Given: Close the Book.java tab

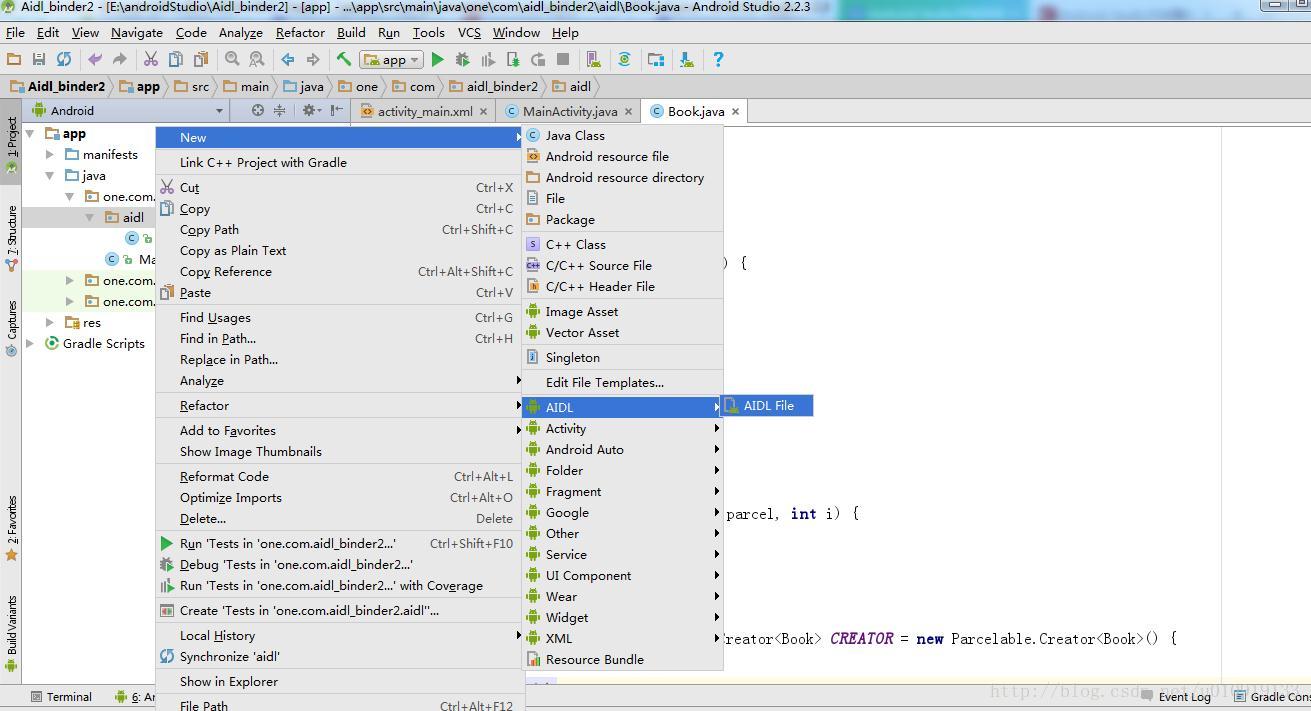Looking at the screenshot, I should [735, 111].
